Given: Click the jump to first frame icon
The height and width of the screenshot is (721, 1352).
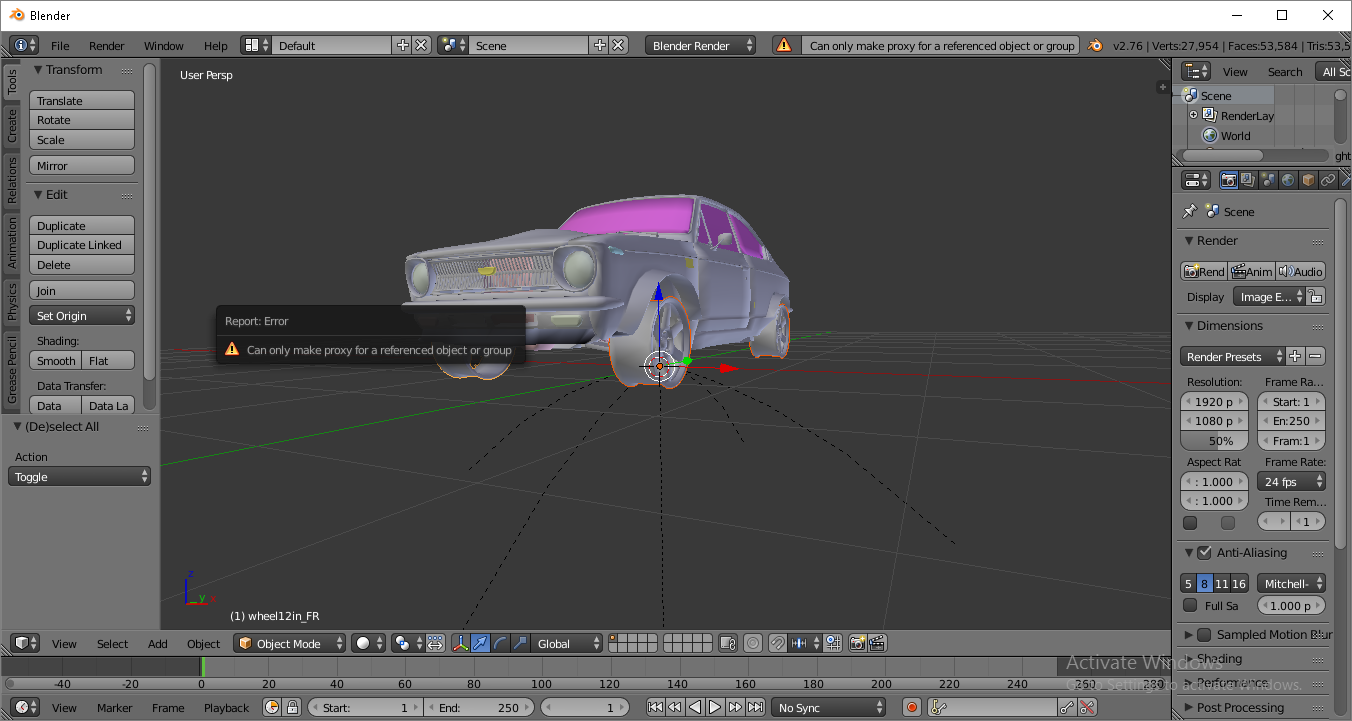Looking at the screenshot, I should [655, 708].
